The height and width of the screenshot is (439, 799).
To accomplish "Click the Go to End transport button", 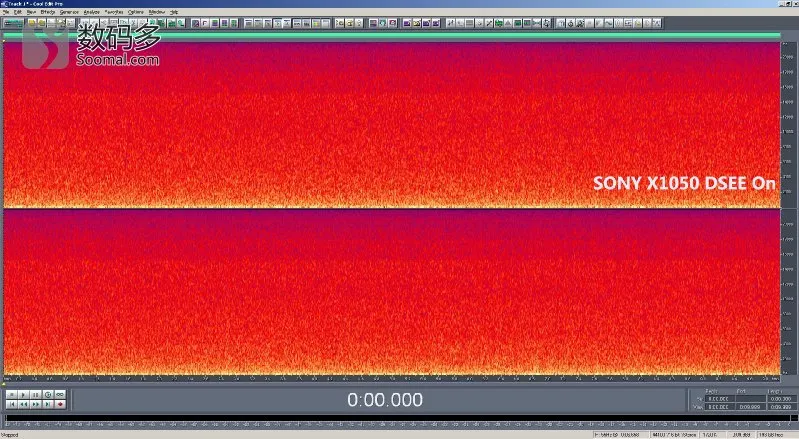I will click(x=48, y=404).
